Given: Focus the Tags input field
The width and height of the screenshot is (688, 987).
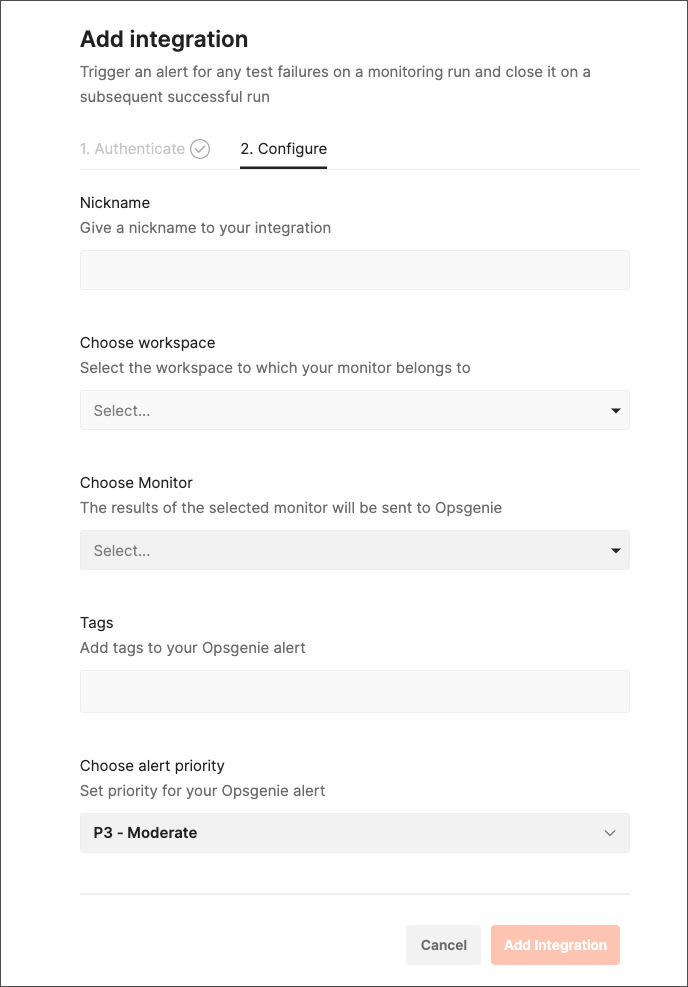Looking at the screenshot, I should pos(354,691).
